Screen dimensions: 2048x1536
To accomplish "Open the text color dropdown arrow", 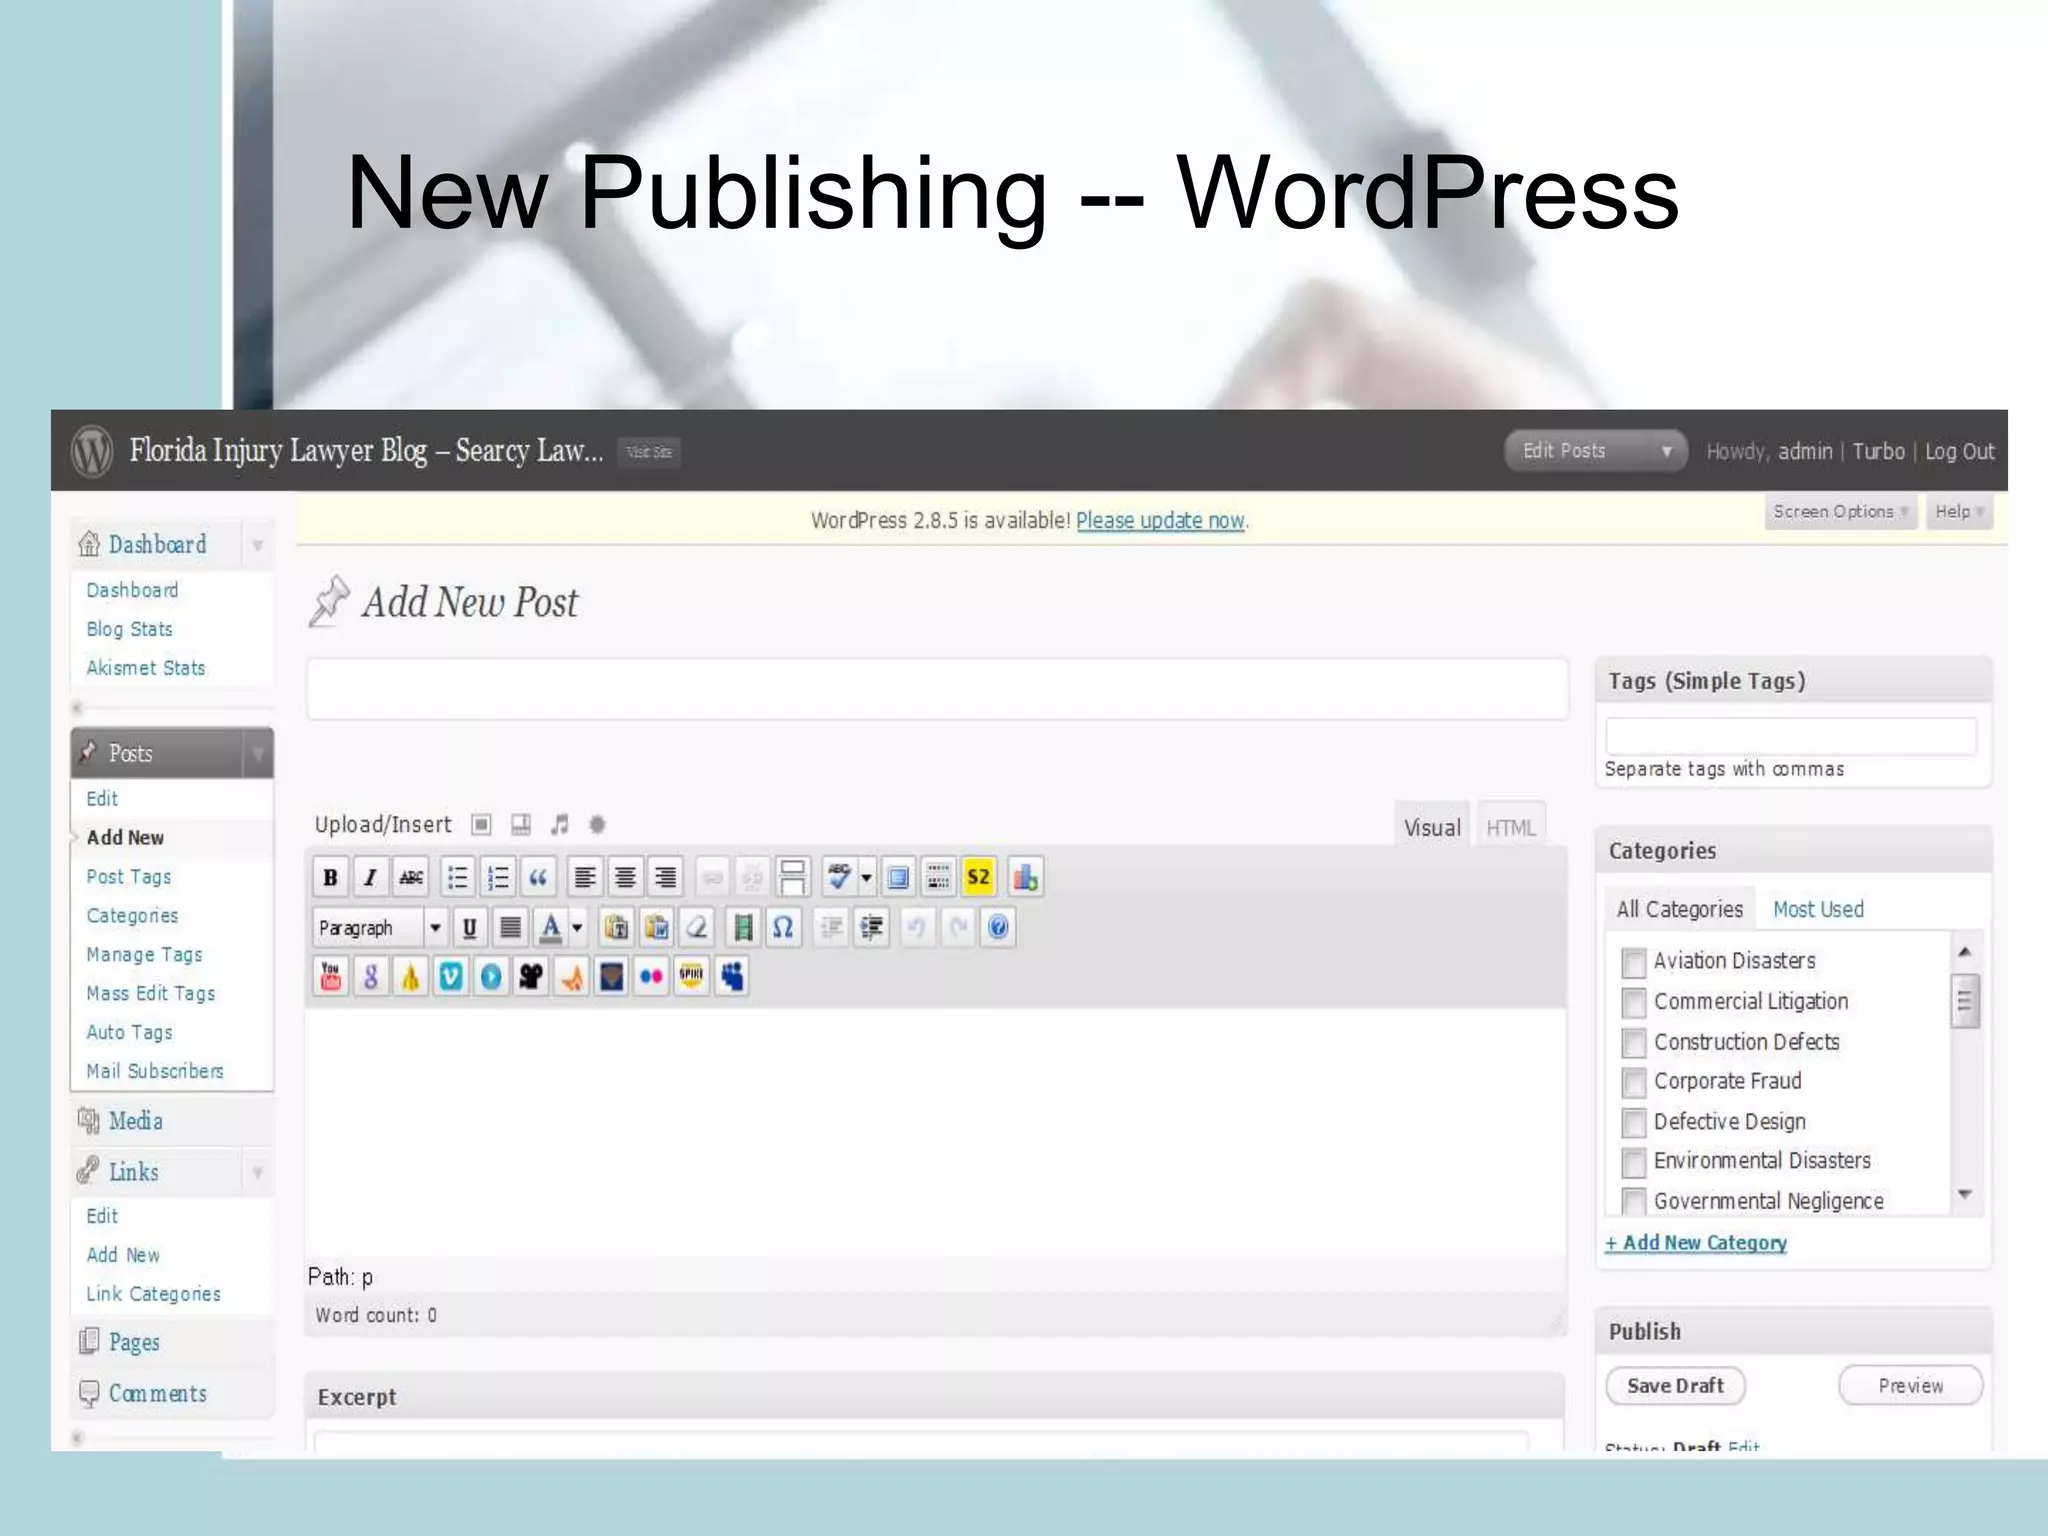I will click(577, 928).
